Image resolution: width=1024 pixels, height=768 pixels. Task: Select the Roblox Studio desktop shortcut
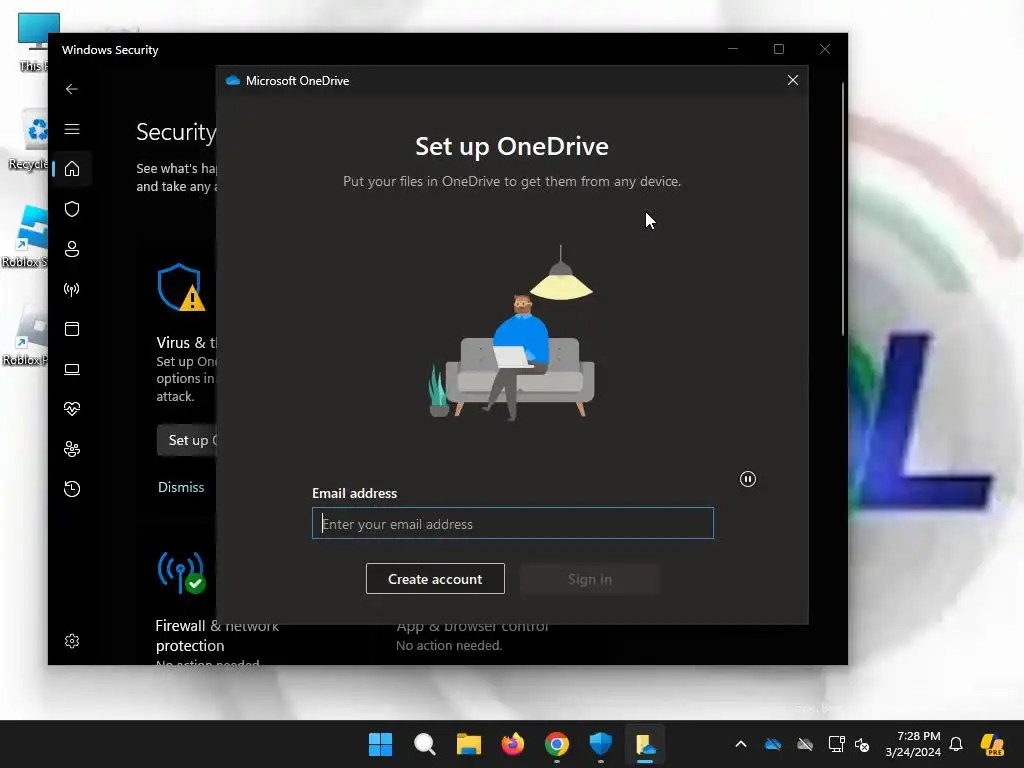tap(26, 236)
